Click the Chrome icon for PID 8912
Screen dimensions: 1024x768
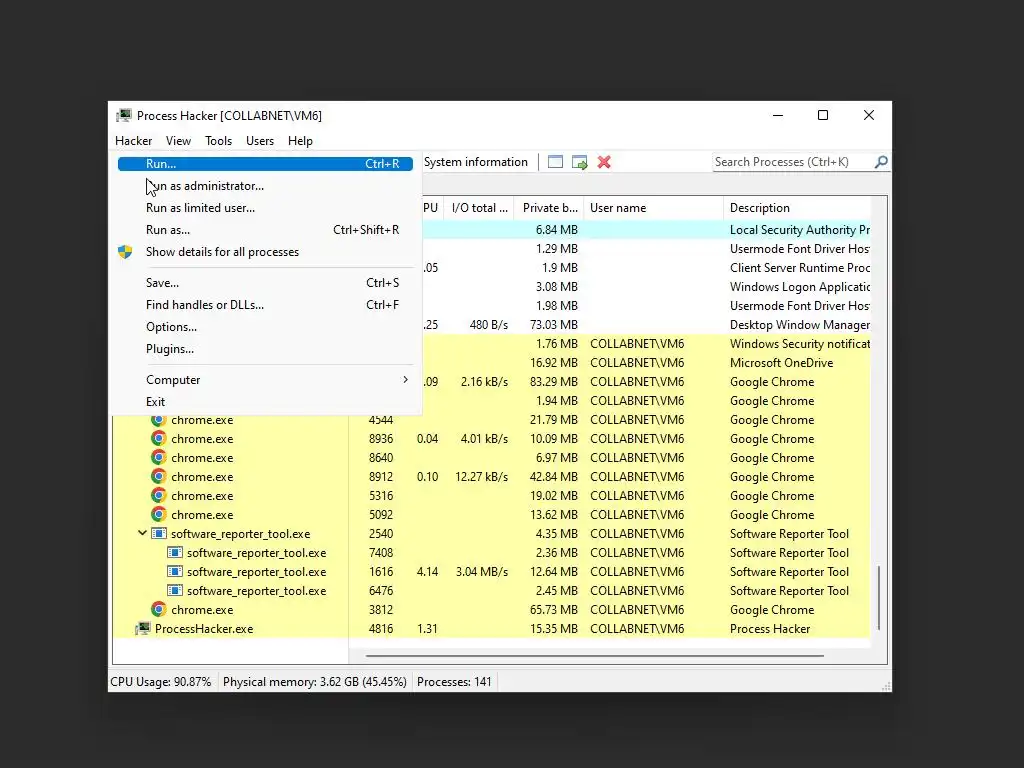pyautogui.click(x=159, y=477)
